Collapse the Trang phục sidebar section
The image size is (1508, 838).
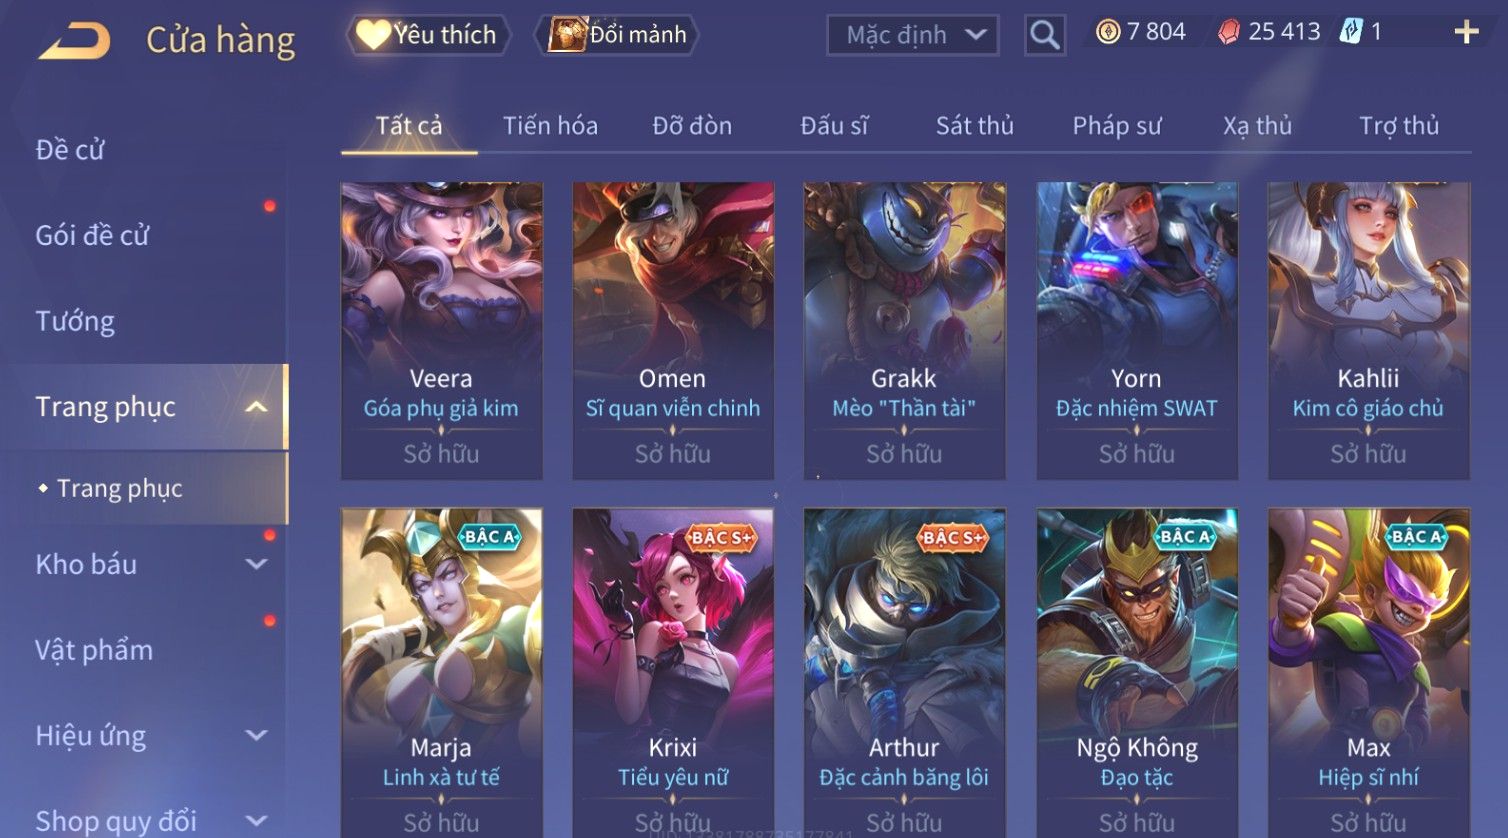256,407
